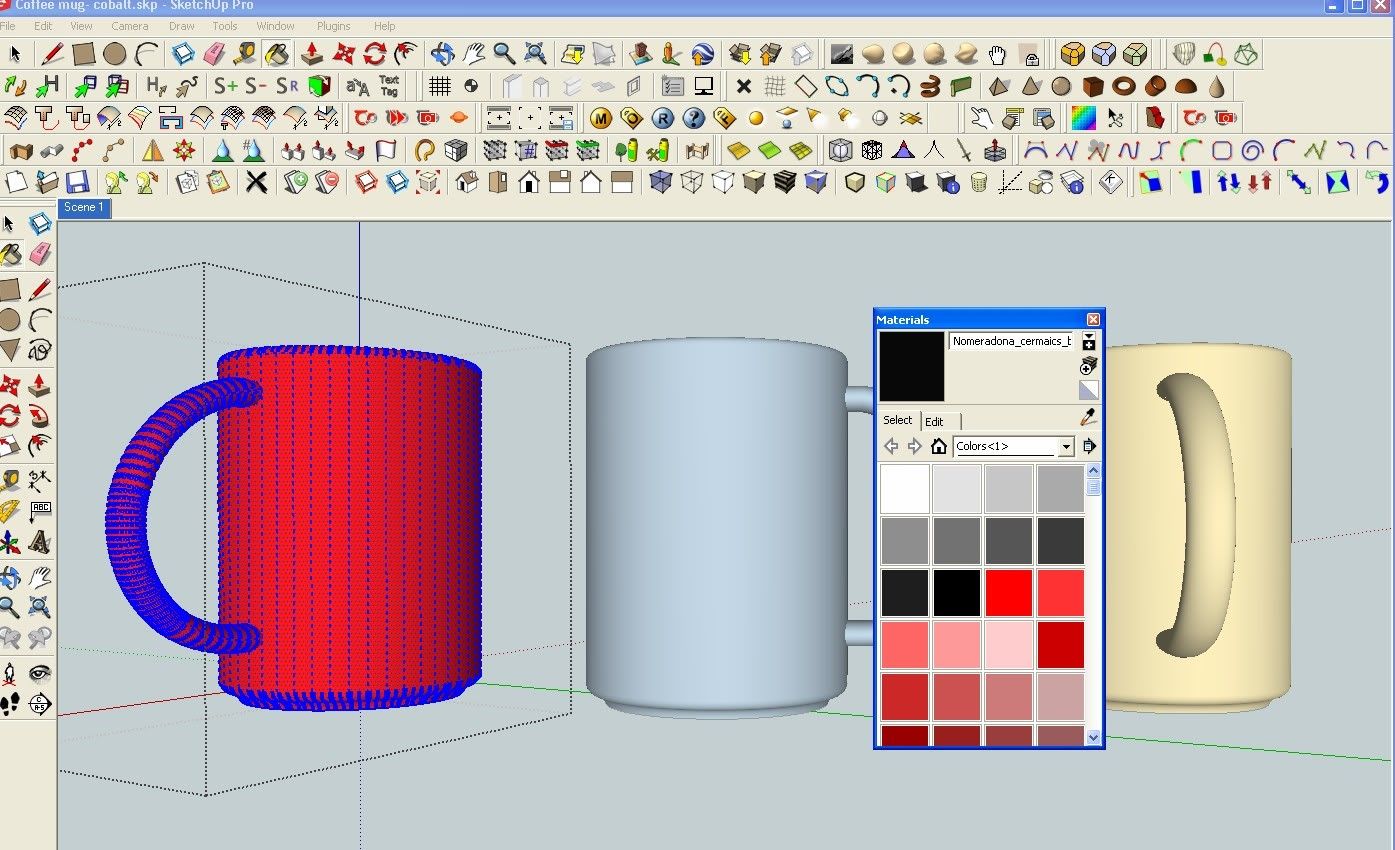Open the Tools menu
The width and height of the screenshot is (1395, 850).
click(x=225, y=26)
